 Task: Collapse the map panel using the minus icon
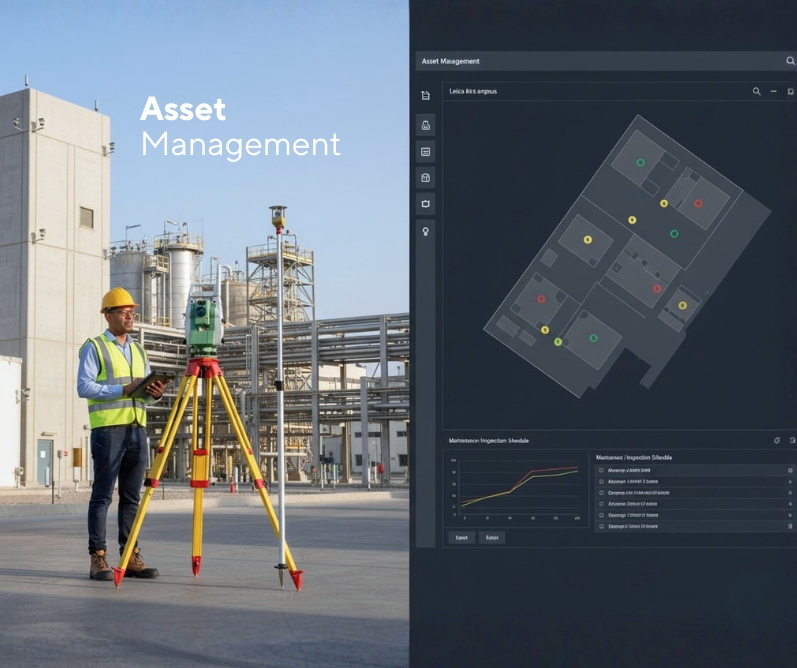(774, 91)
